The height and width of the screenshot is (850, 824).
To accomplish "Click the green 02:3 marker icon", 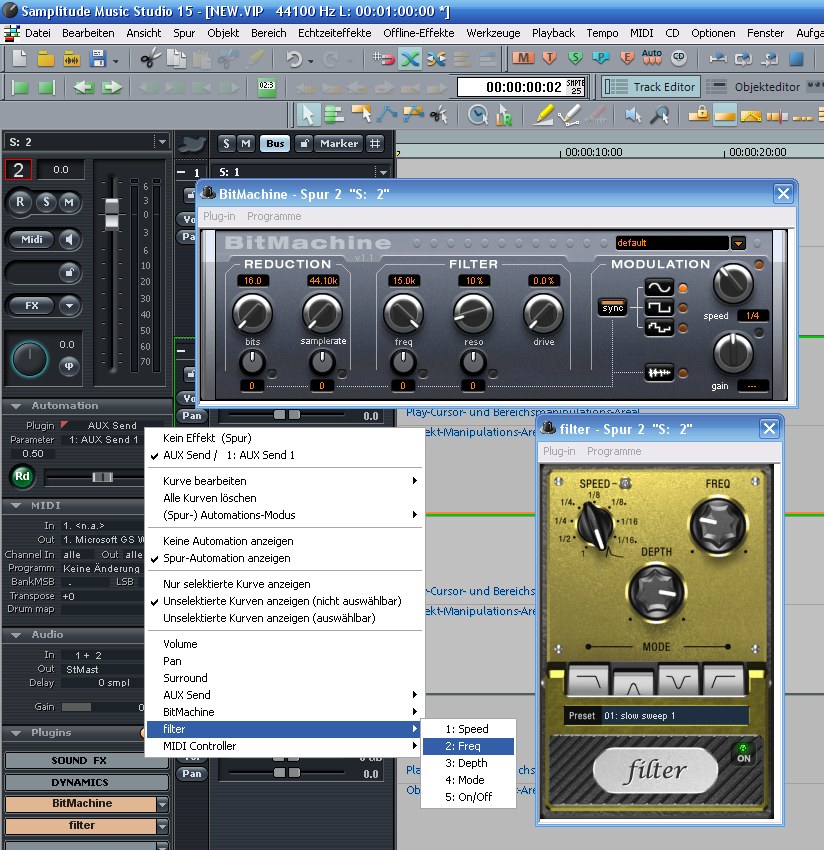I will [267, 87].
